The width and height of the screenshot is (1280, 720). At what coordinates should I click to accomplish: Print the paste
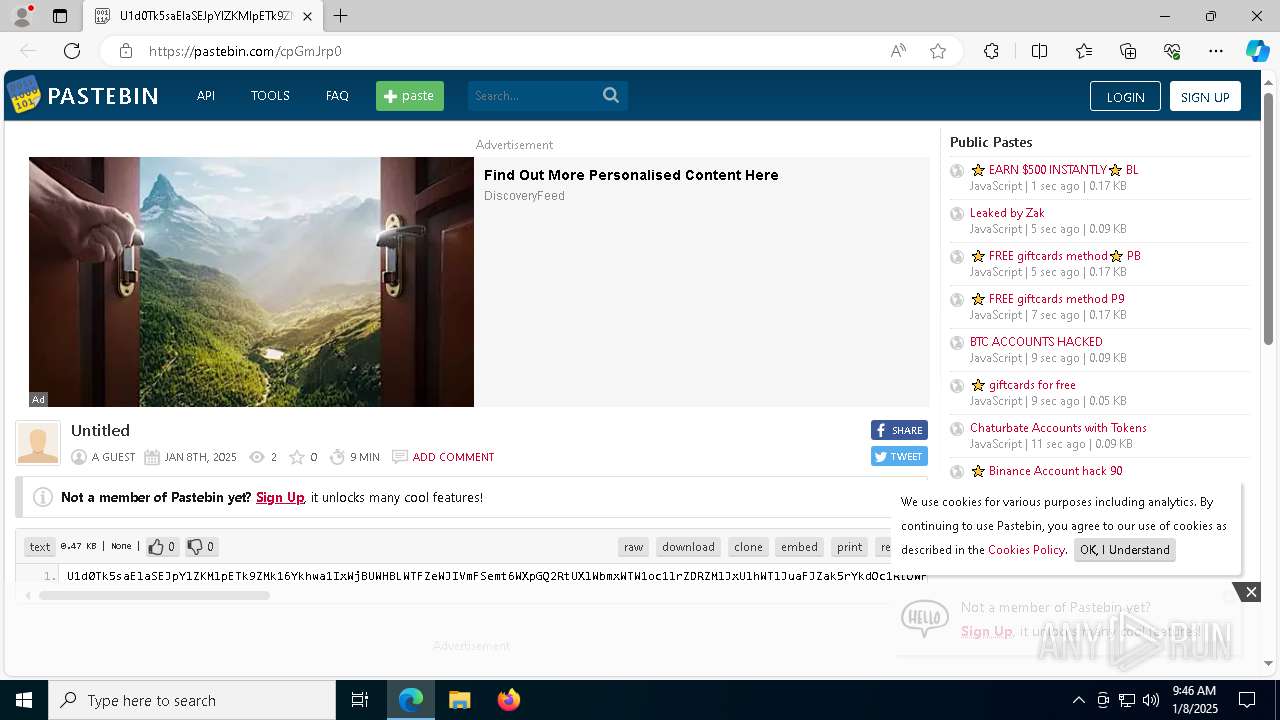tap(850, 547)
